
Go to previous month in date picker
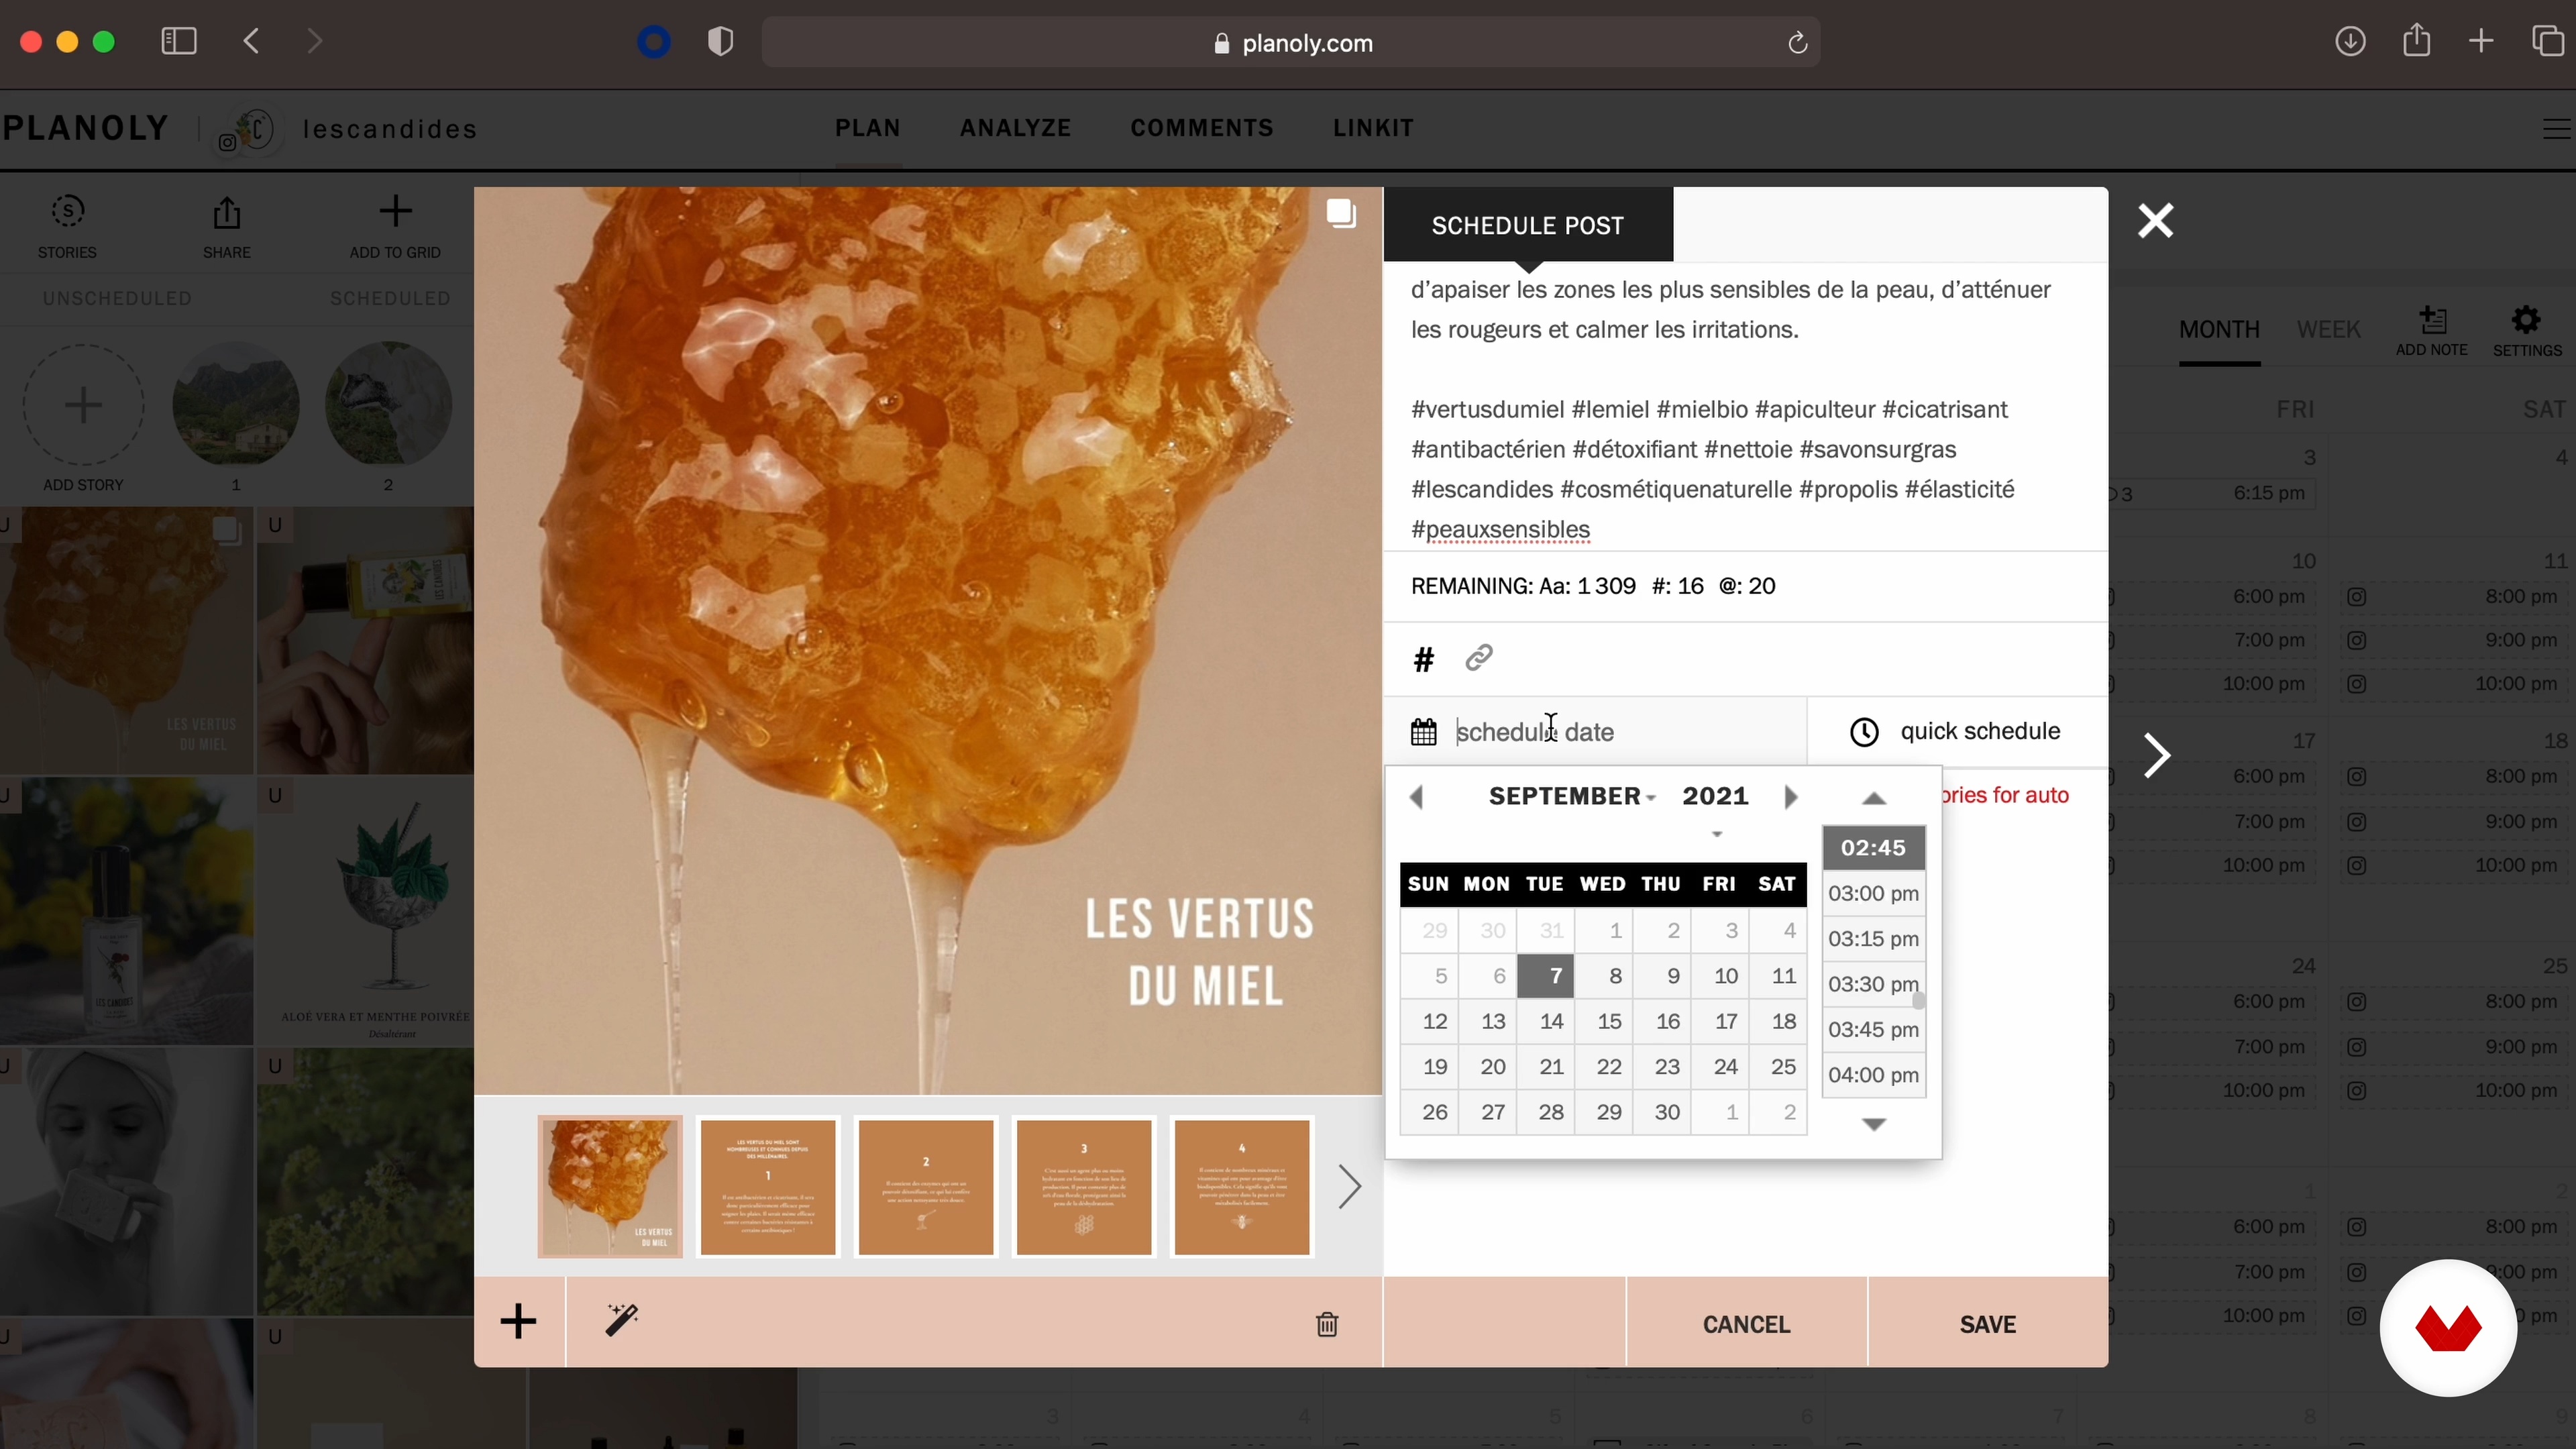[x=1416, y=797]
